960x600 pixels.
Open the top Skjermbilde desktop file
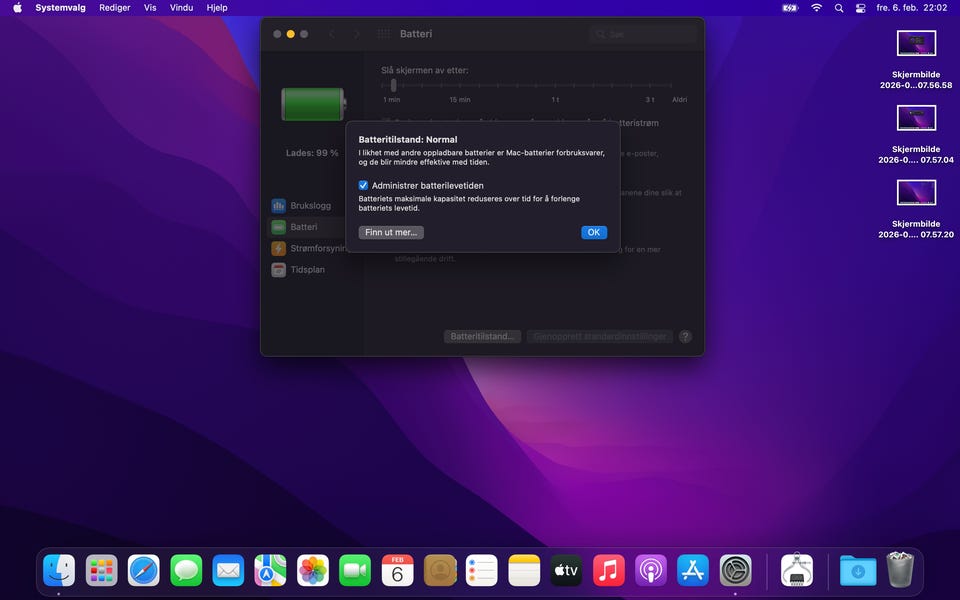coord(916,43)
